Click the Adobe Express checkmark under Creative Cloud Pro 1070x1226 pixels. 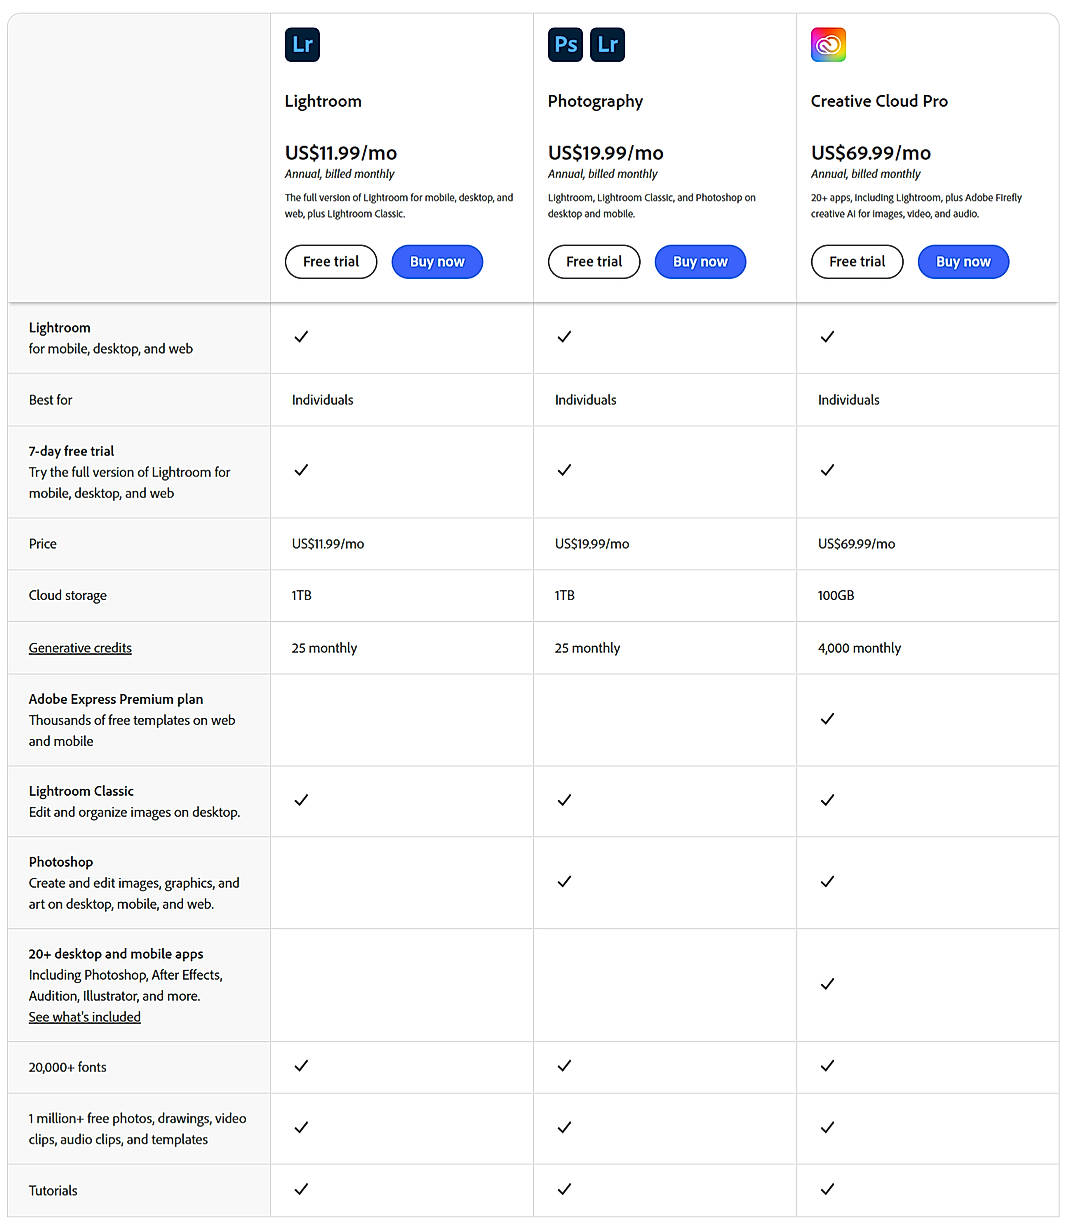coord(827,719)
